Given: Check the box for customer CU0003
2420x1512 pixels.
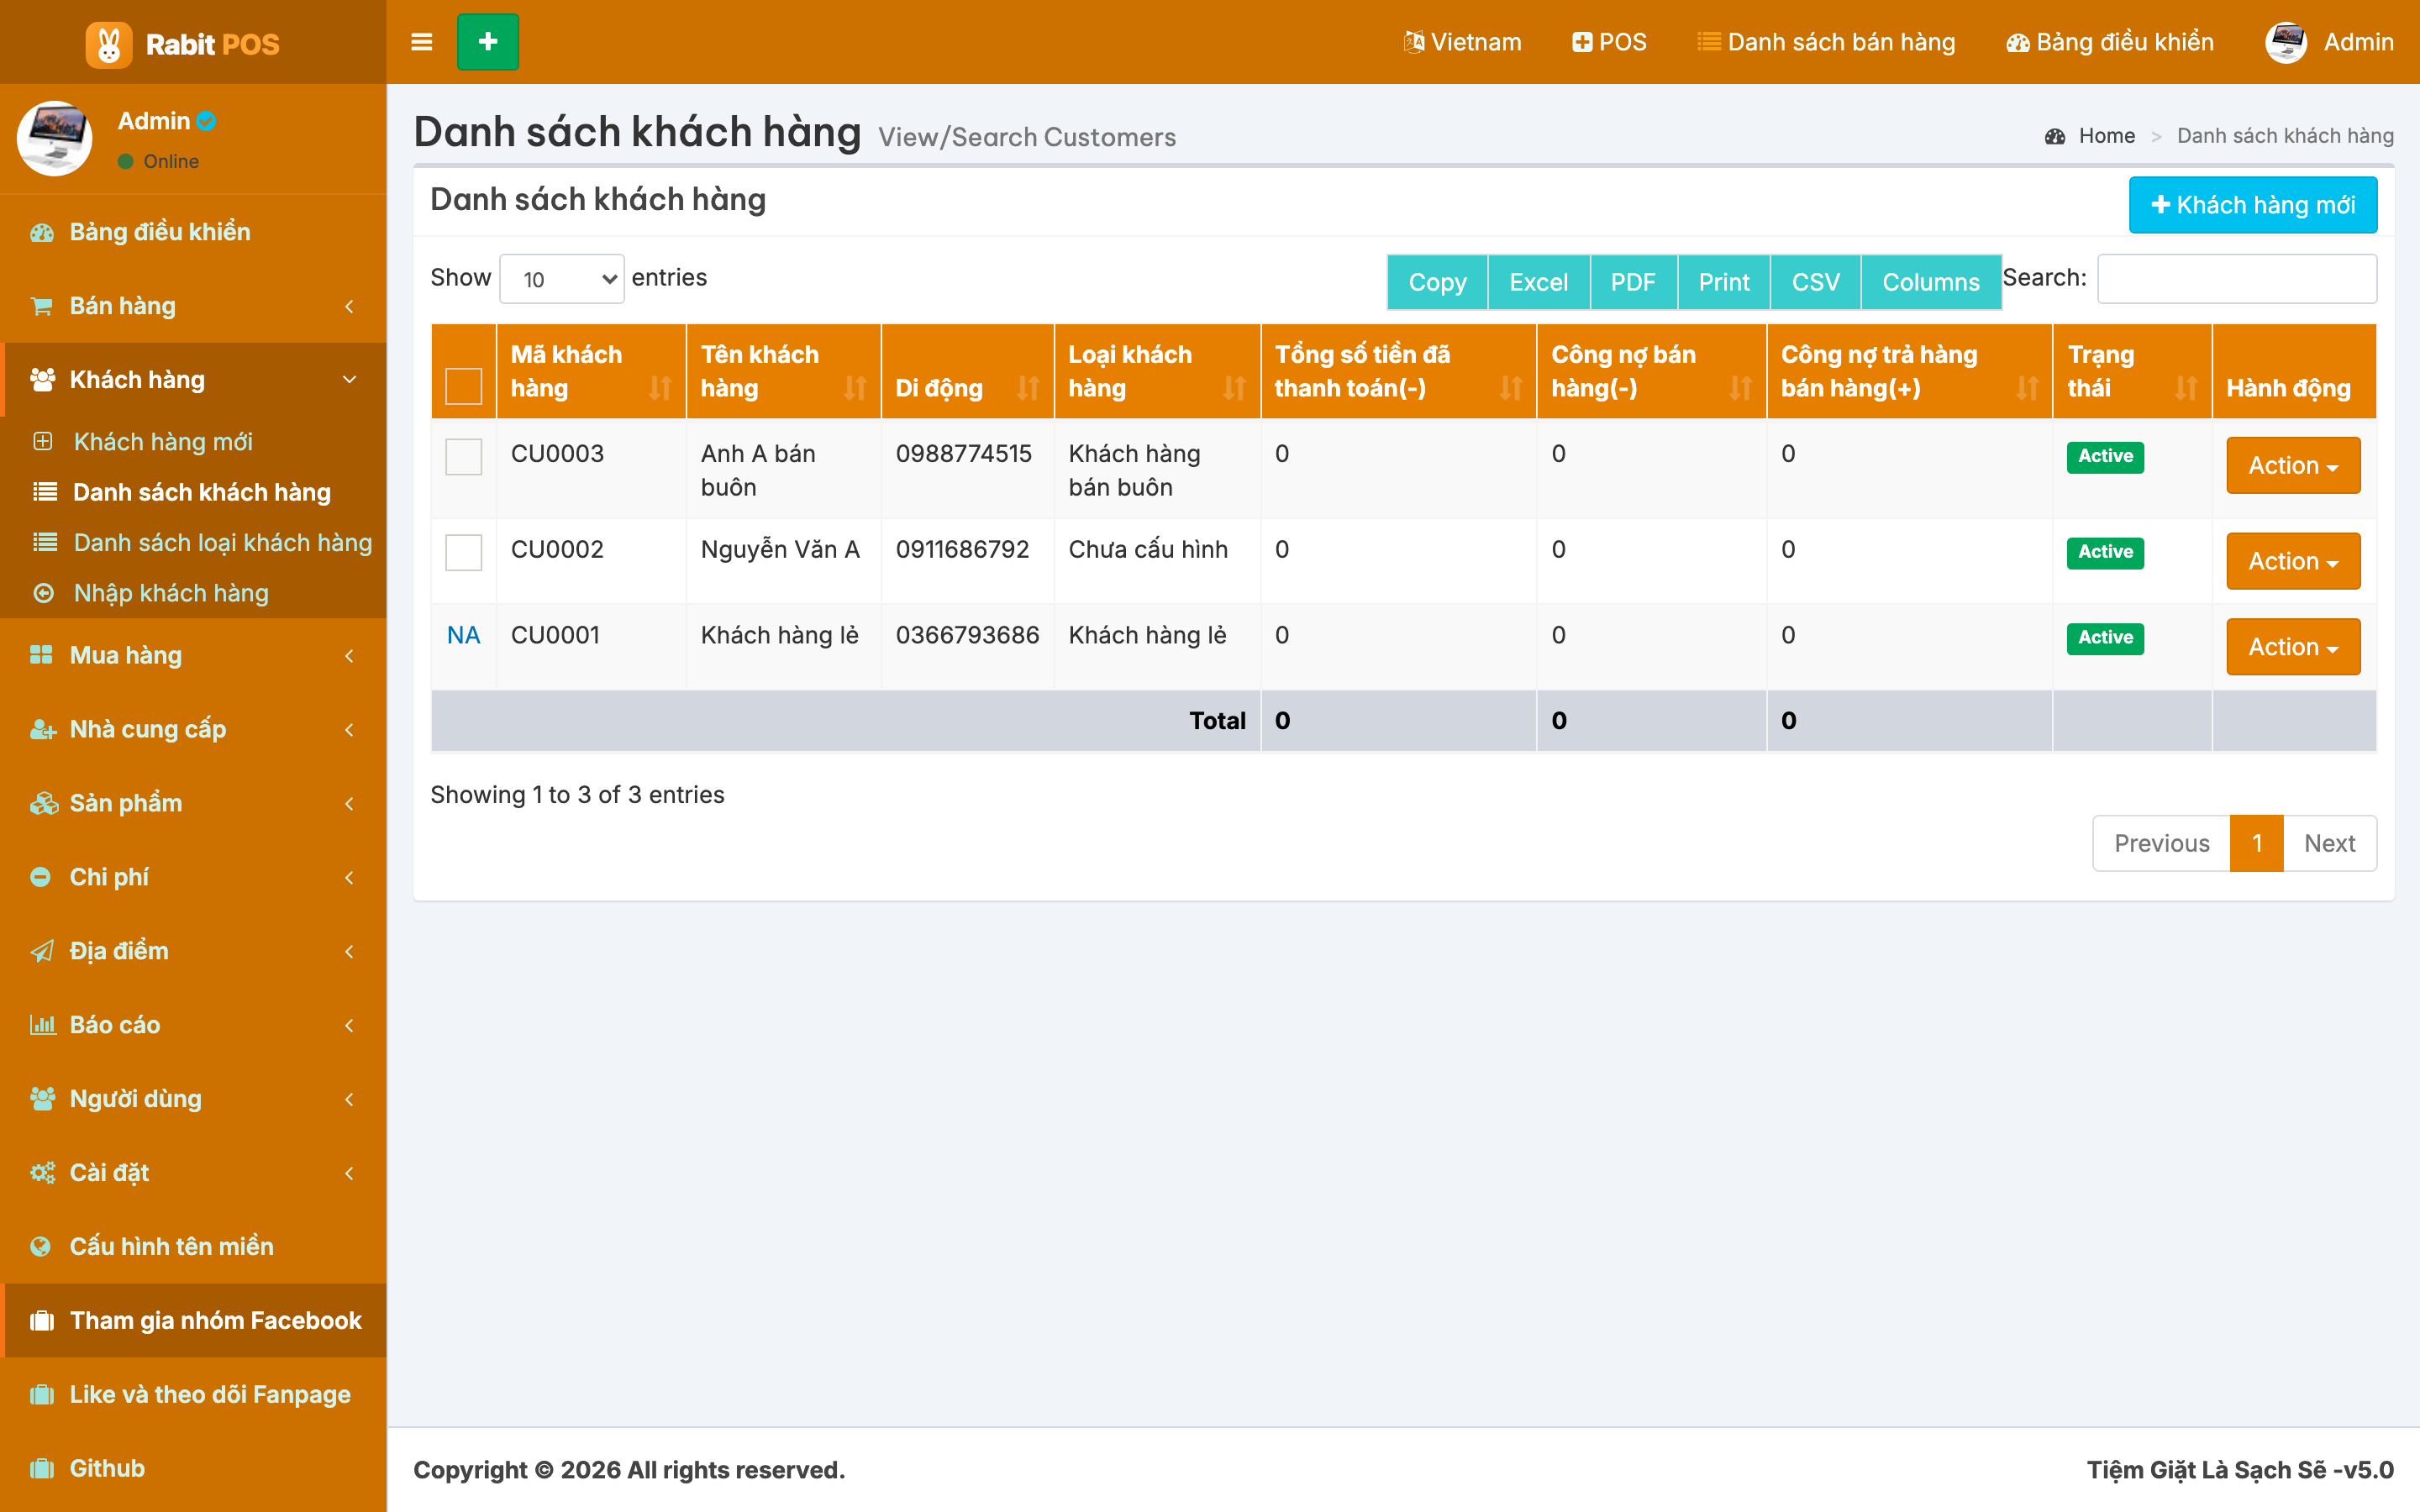Looking at the screenshot, I should [x=464, y=457].
